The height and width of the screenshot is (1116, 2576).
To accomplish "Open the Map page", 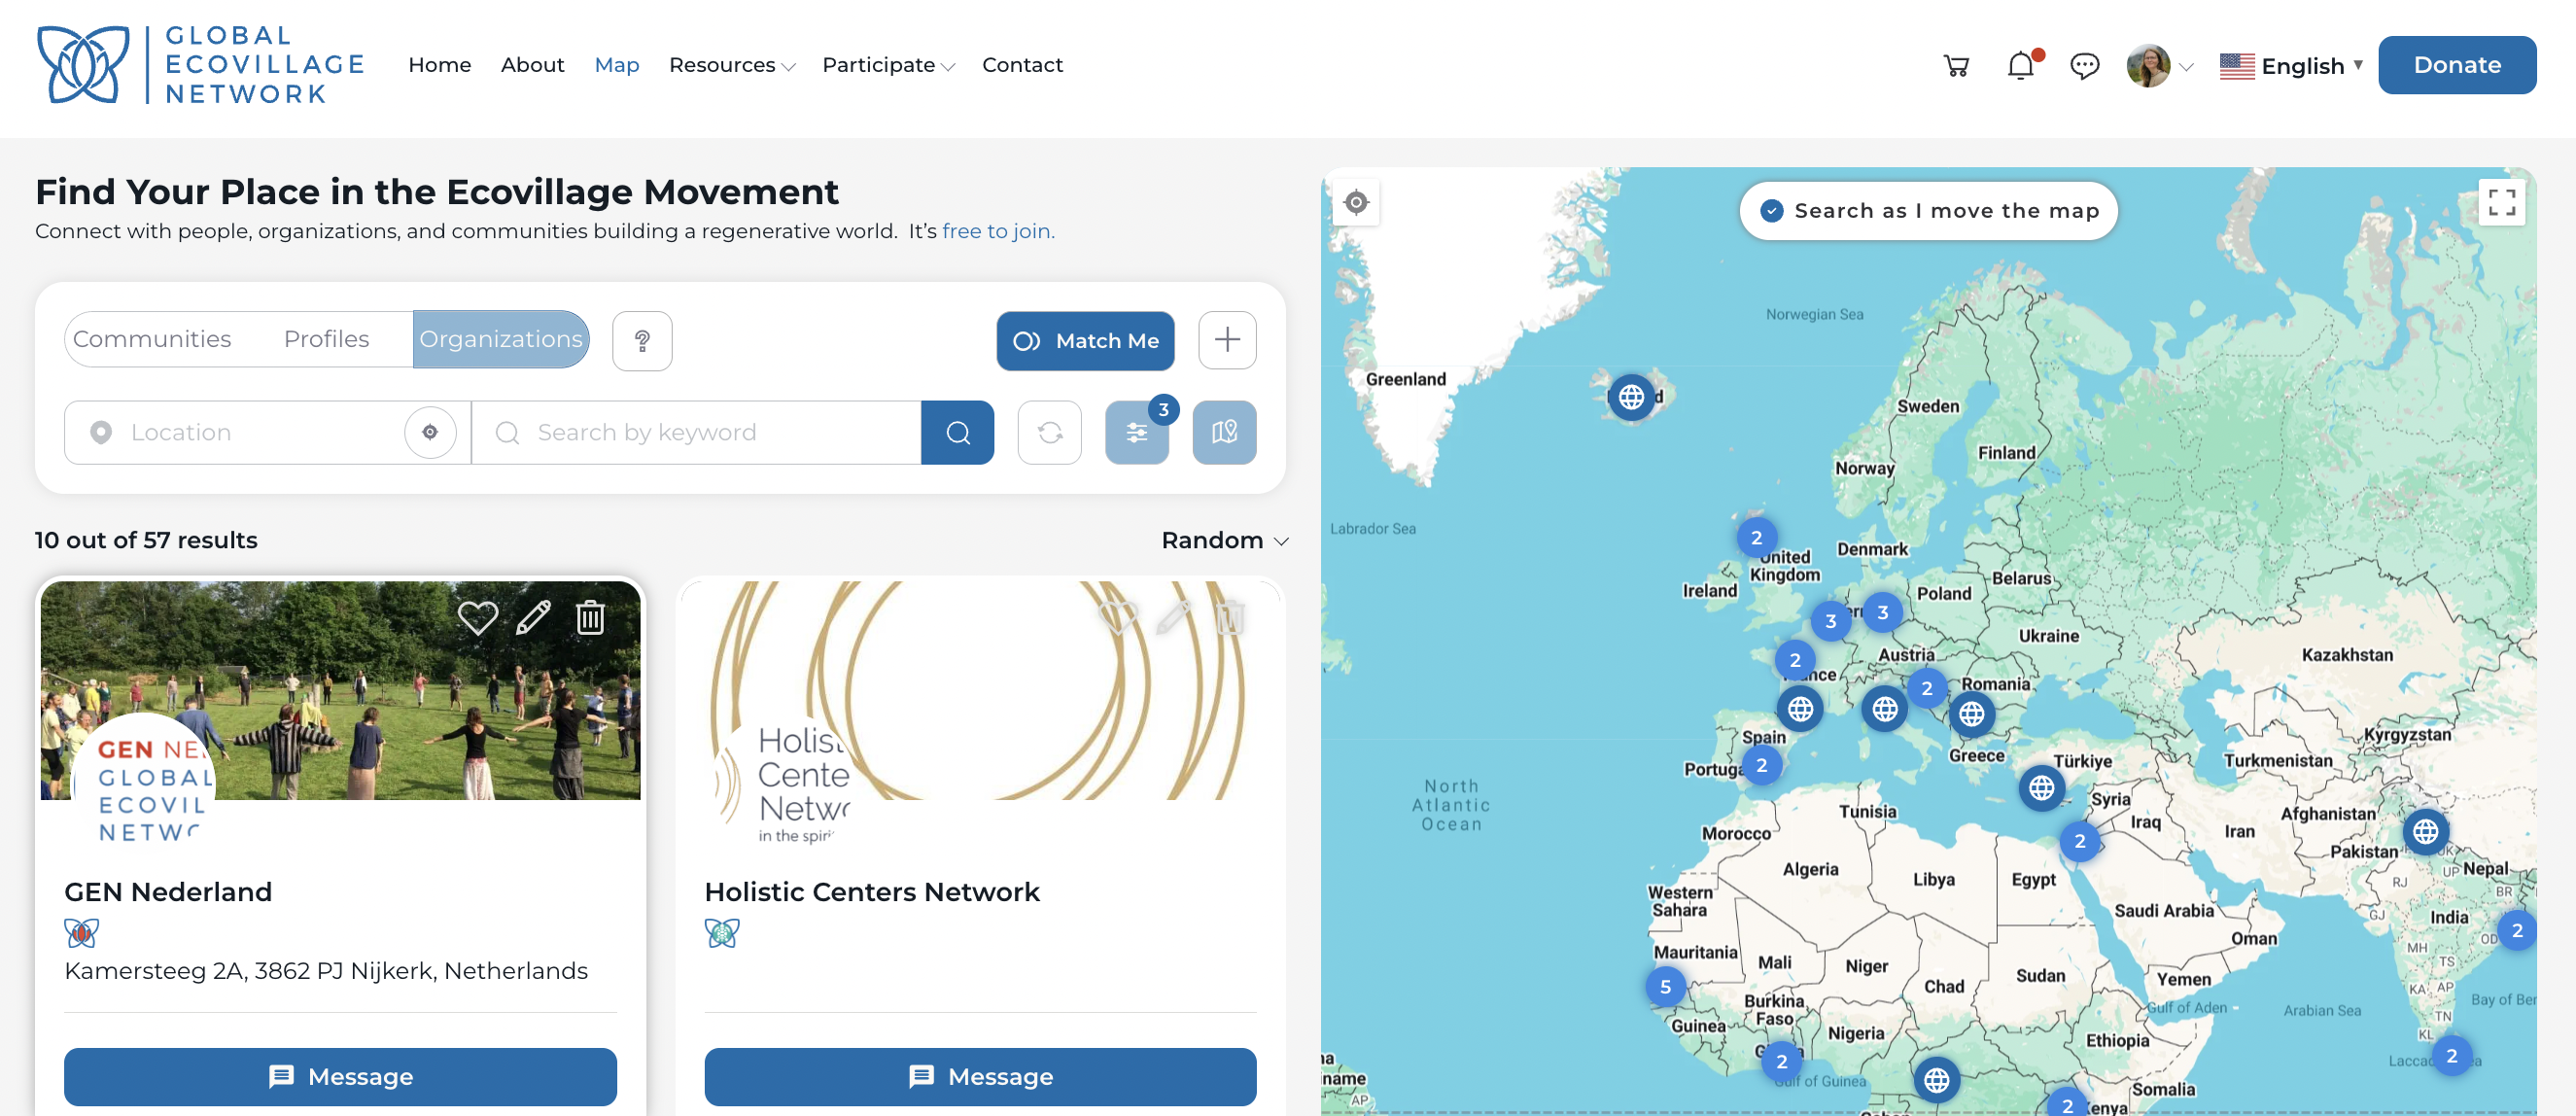I will pyautogui.click(x=617, y=65).
